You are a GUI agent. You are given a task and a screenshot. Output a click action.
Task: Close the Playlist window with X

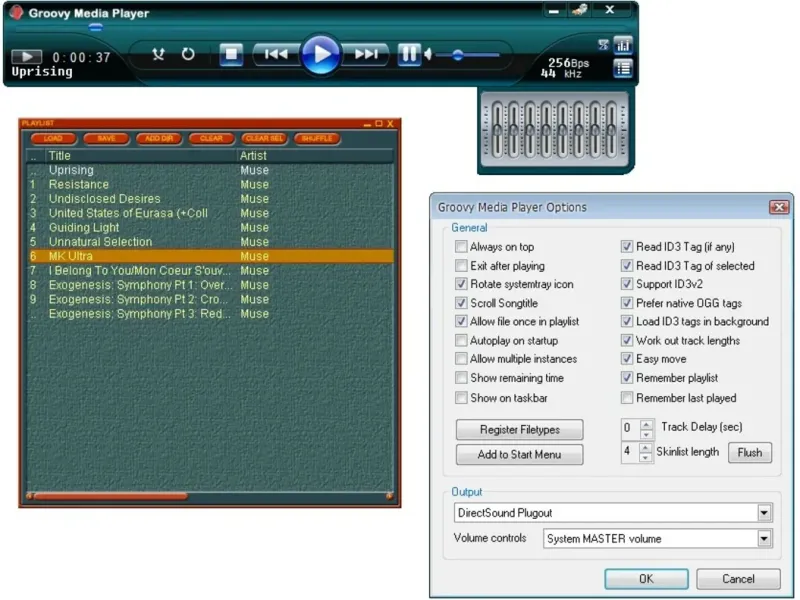point(390,123)
